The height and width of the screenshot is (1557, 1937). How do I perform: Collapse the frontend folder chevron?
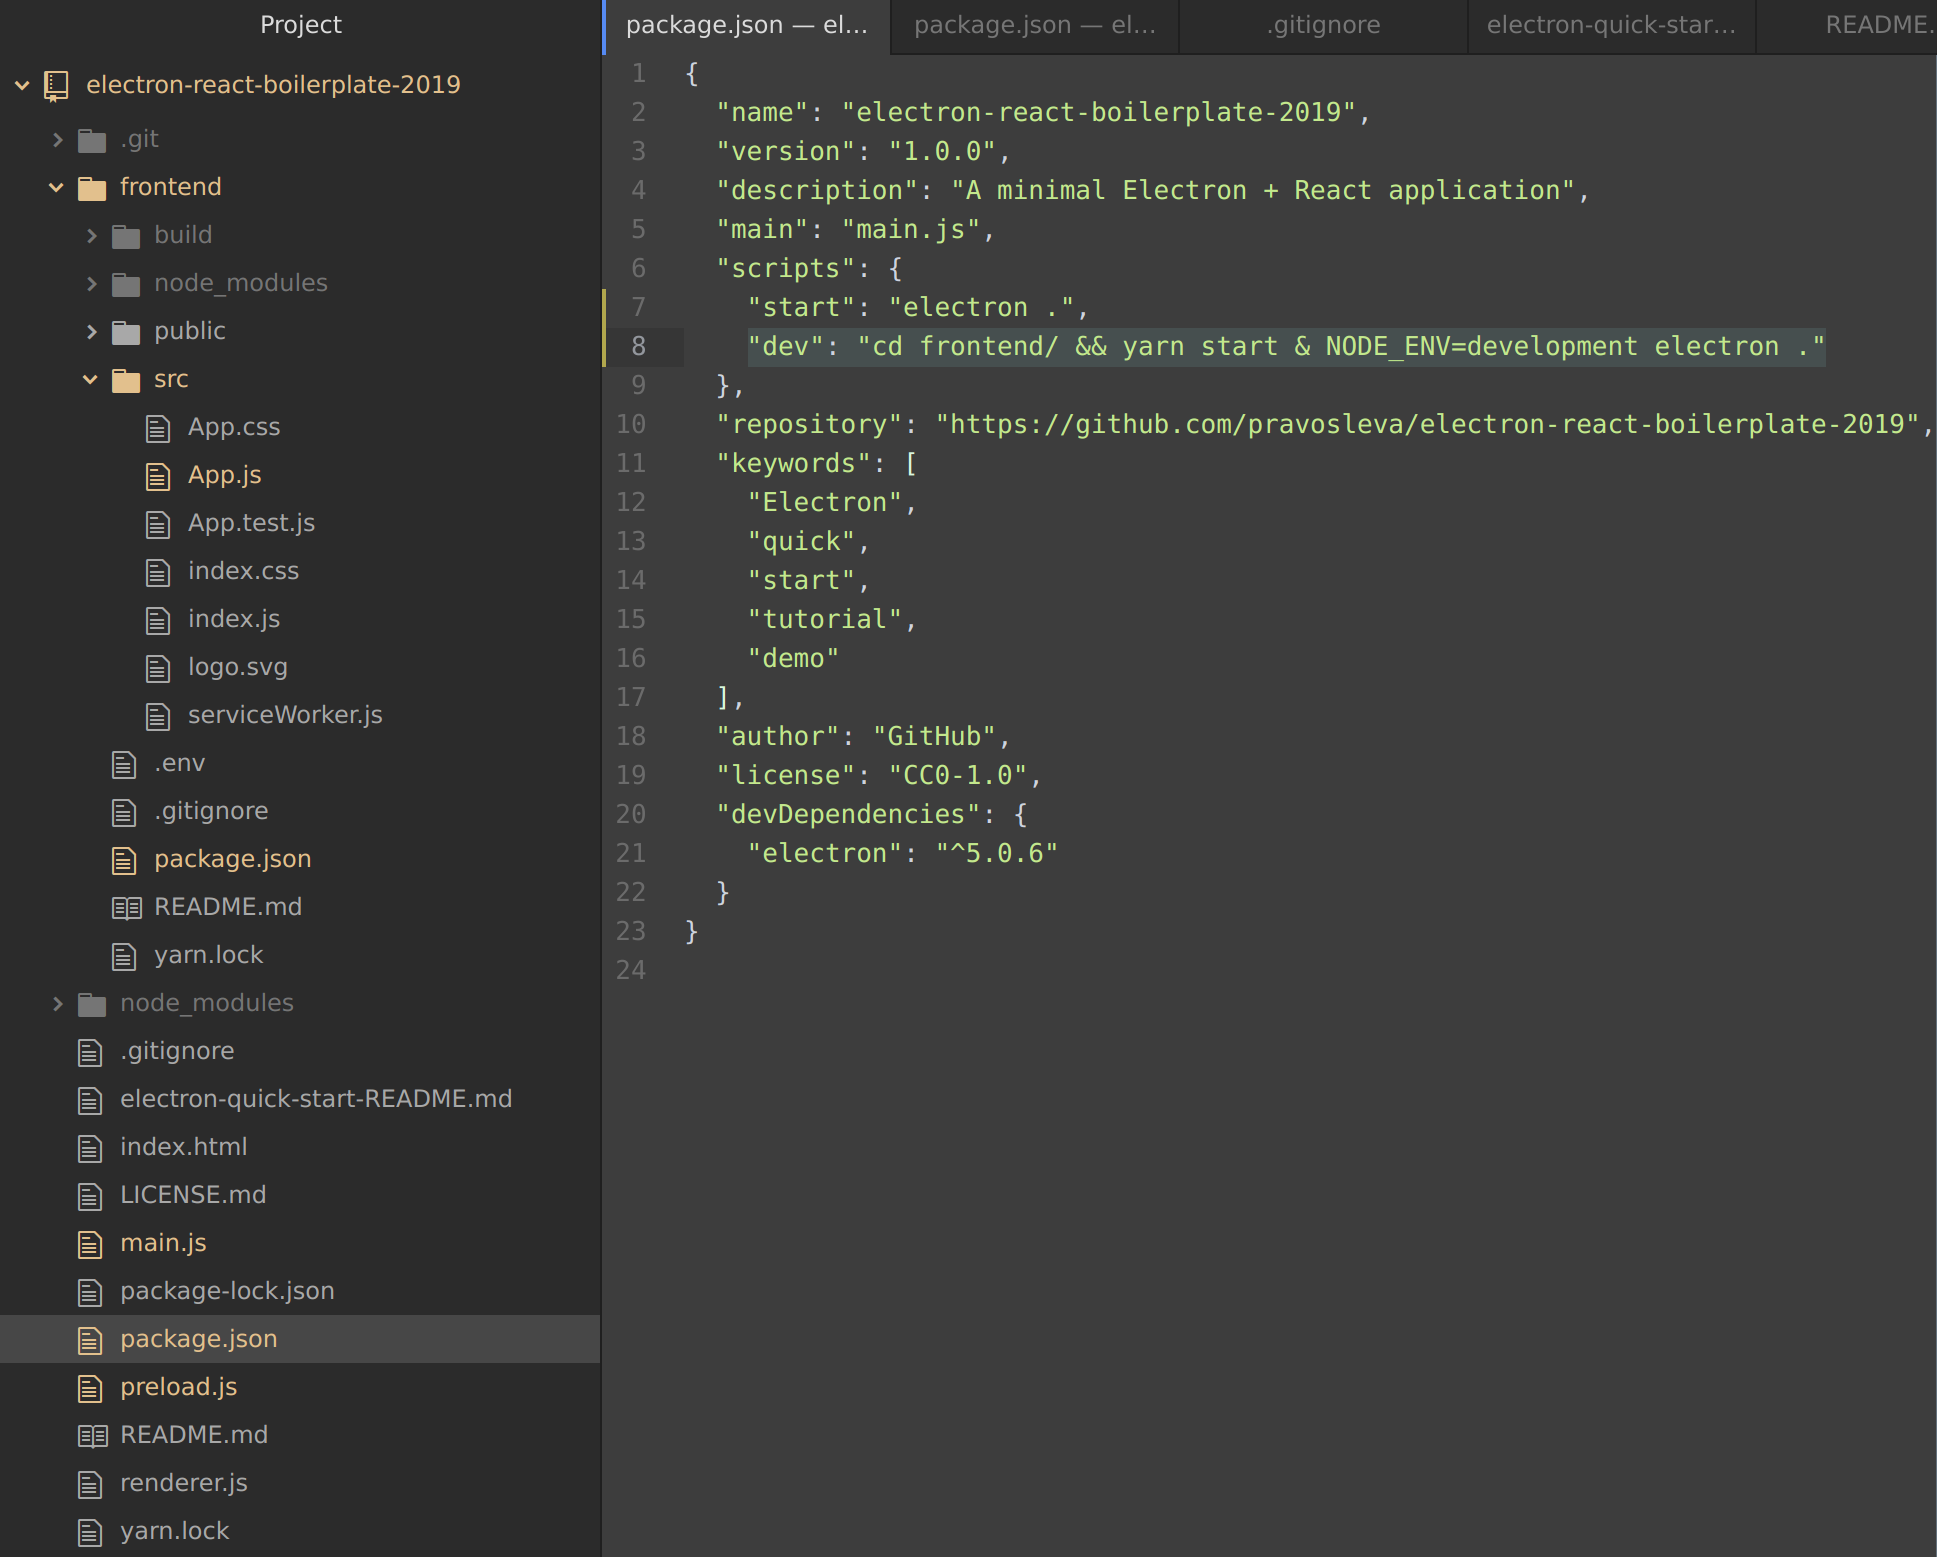[57, 187]
